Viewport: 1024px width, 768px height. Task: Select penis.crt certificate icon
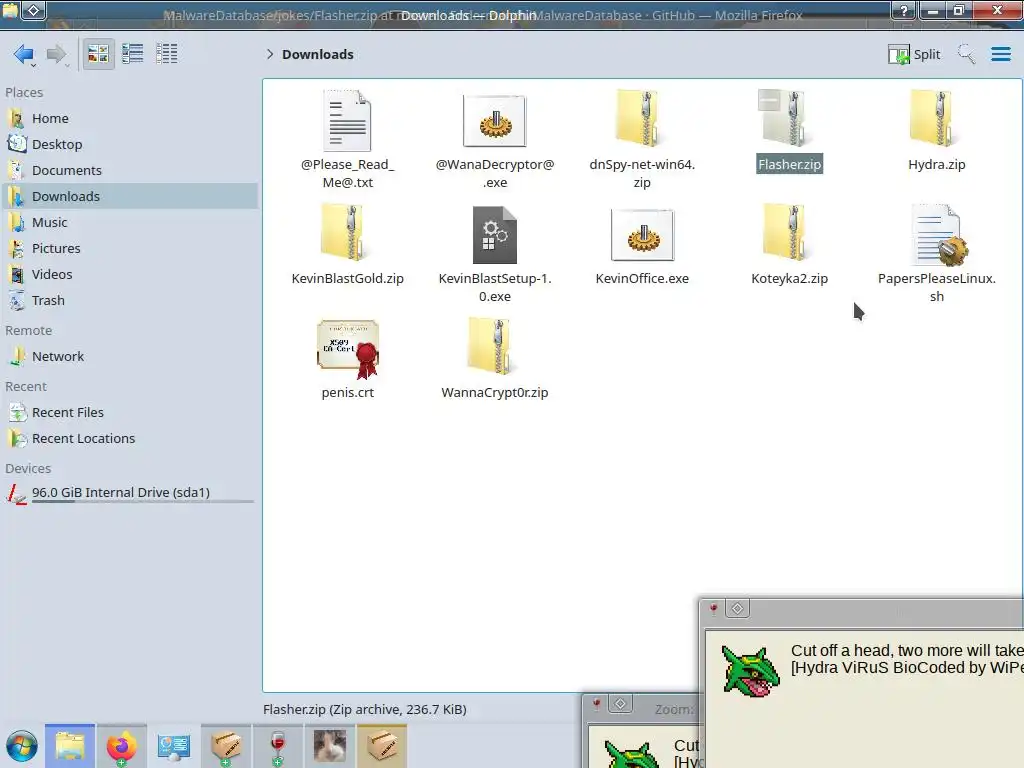tap(347, 349)
